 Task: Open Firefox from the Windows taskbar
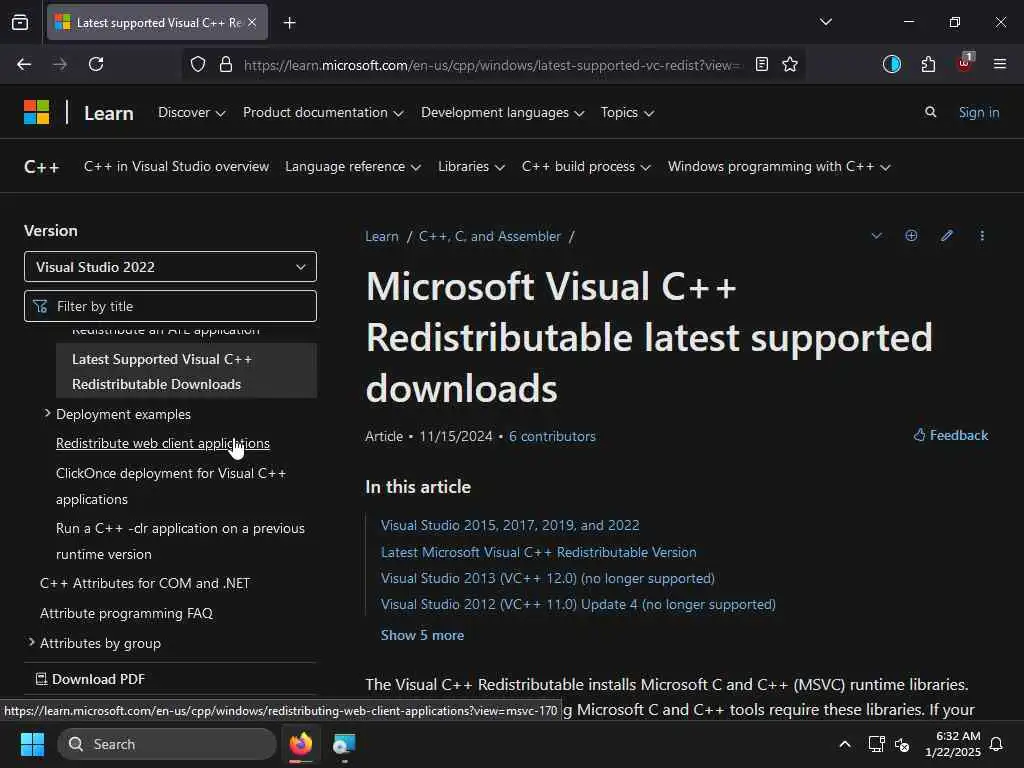(x=301, y=744)
